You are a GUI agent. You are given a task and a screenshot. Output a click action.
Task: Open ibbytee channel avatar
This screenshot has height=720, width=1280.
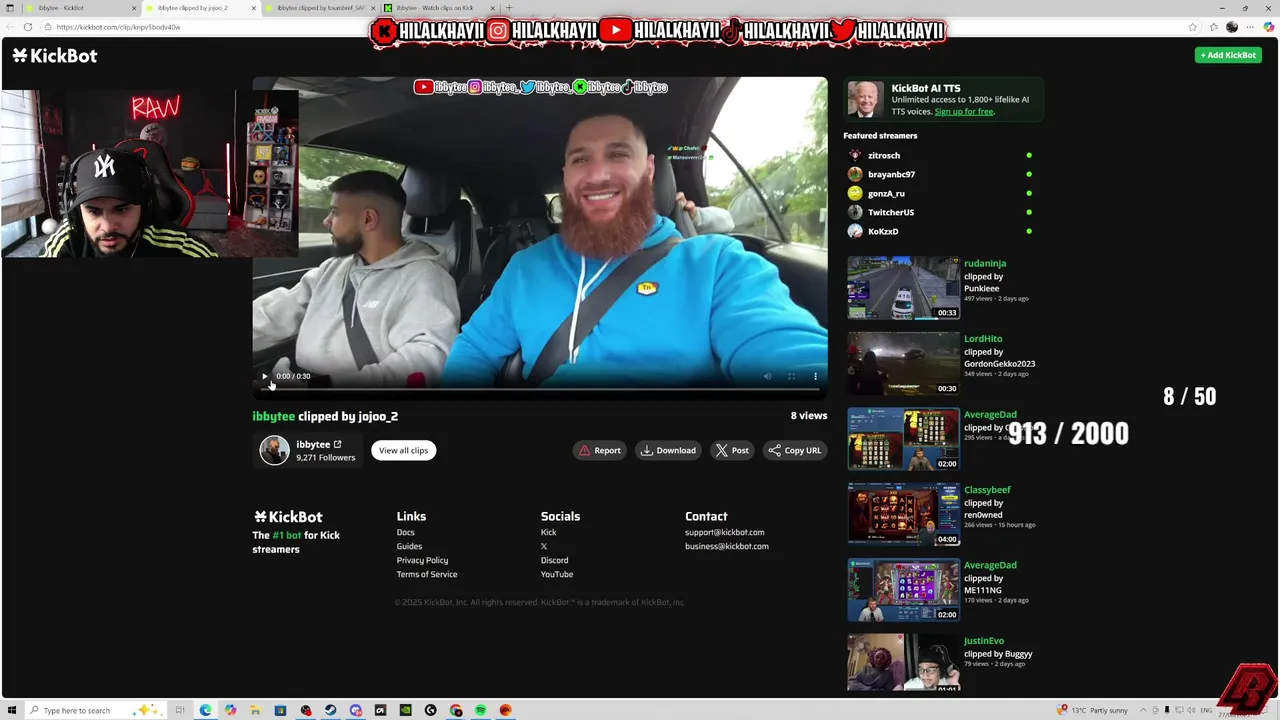274,450
